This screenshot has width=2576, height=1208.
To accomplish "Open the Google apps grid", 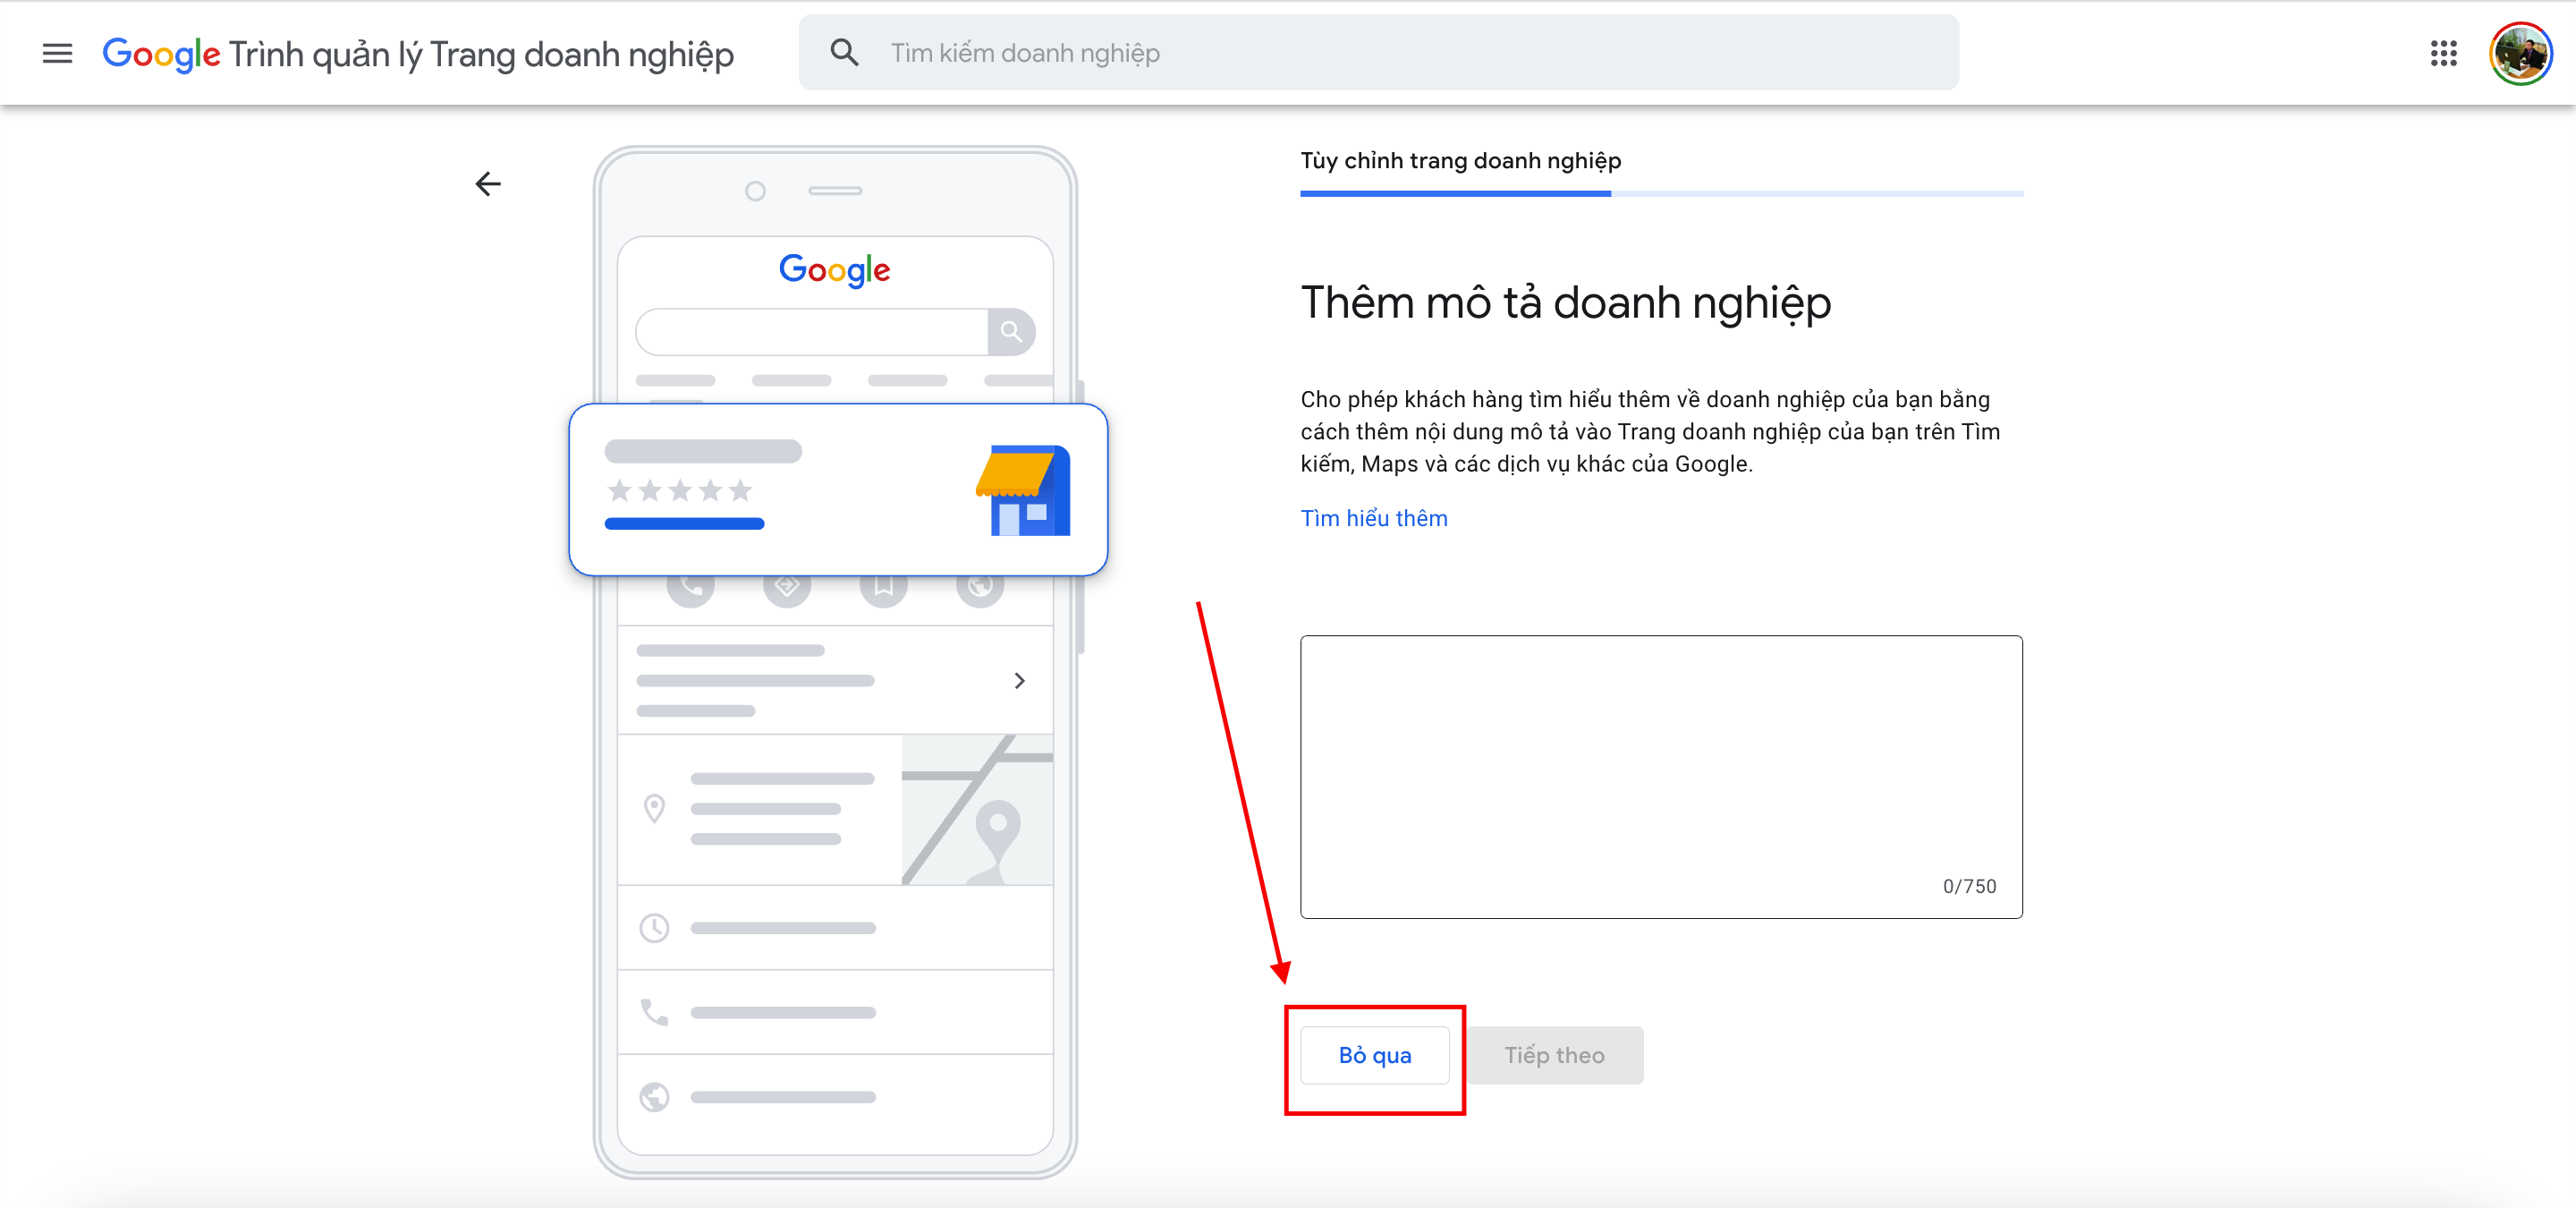I will [x=2443, y=53].
